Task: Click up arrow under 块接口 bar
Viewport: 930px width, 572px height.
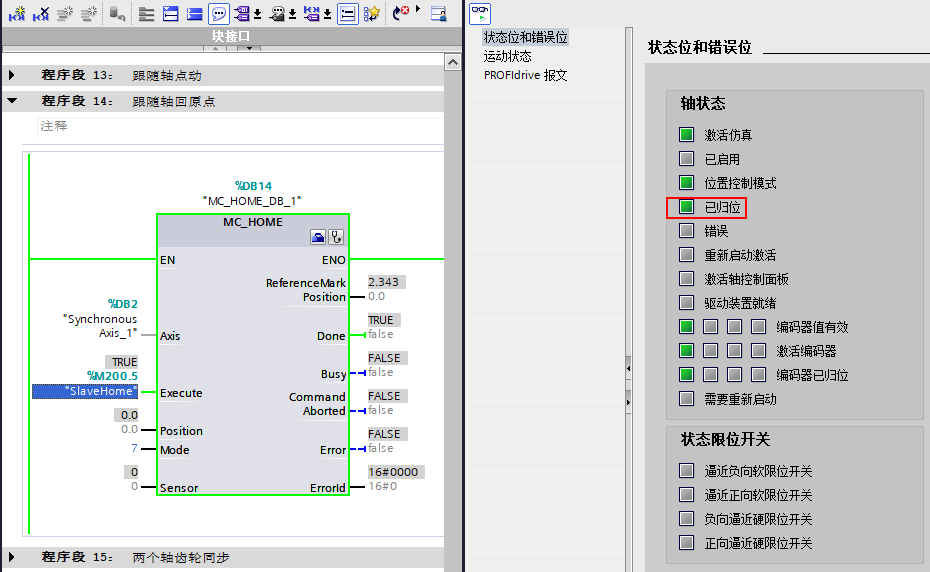Action: [215, 48]
